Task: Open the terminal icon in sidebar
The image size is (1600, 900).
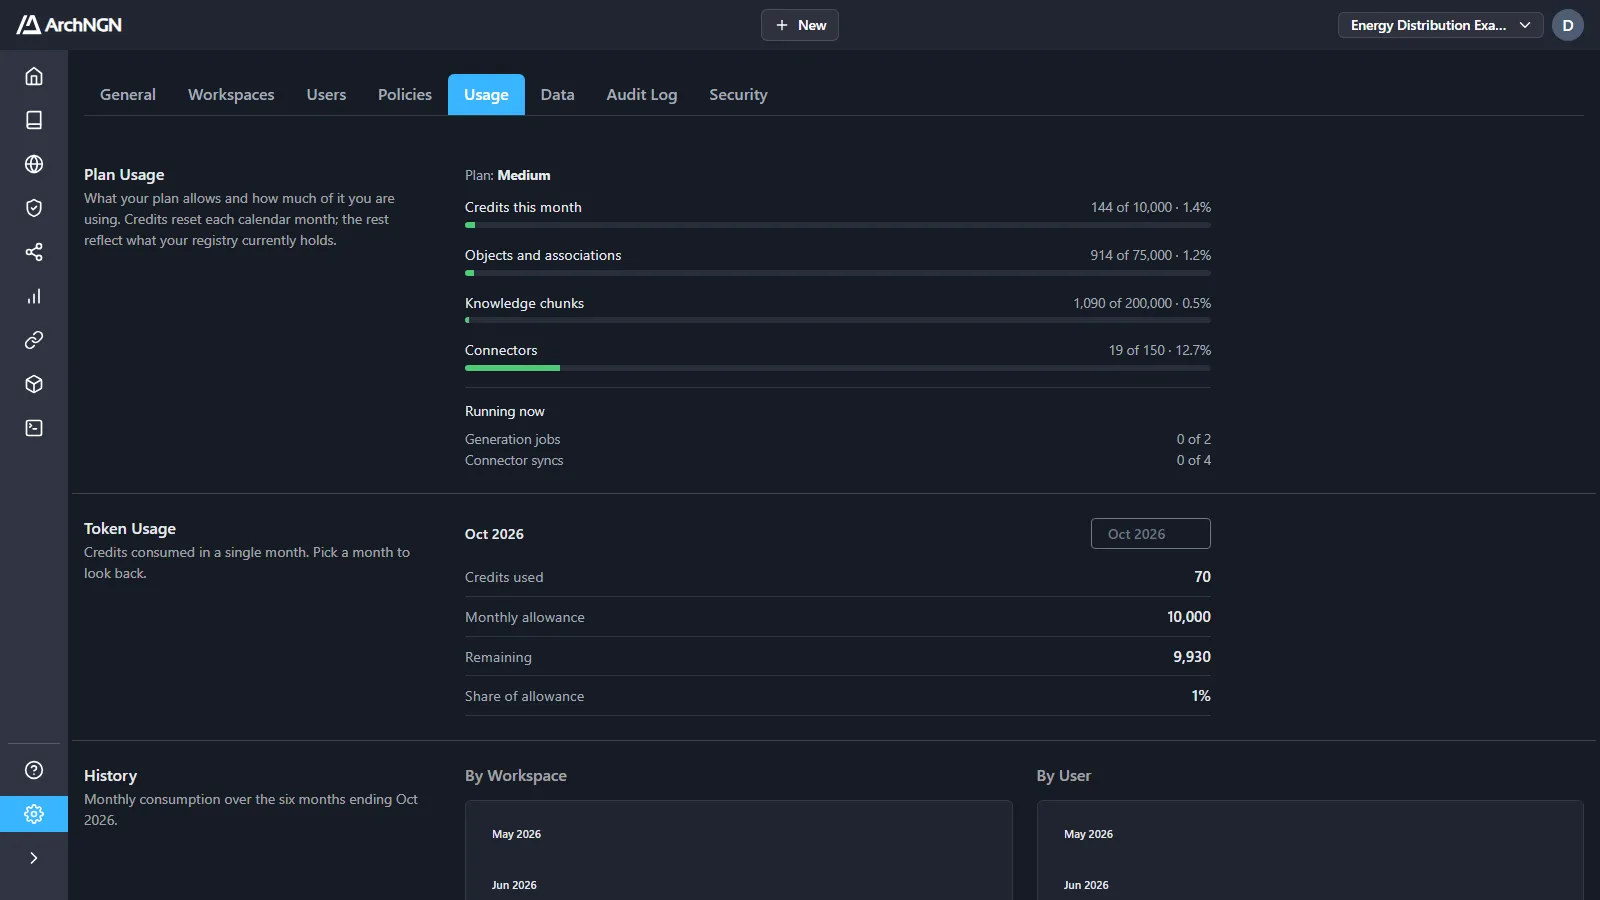Action: coord(34,428)
